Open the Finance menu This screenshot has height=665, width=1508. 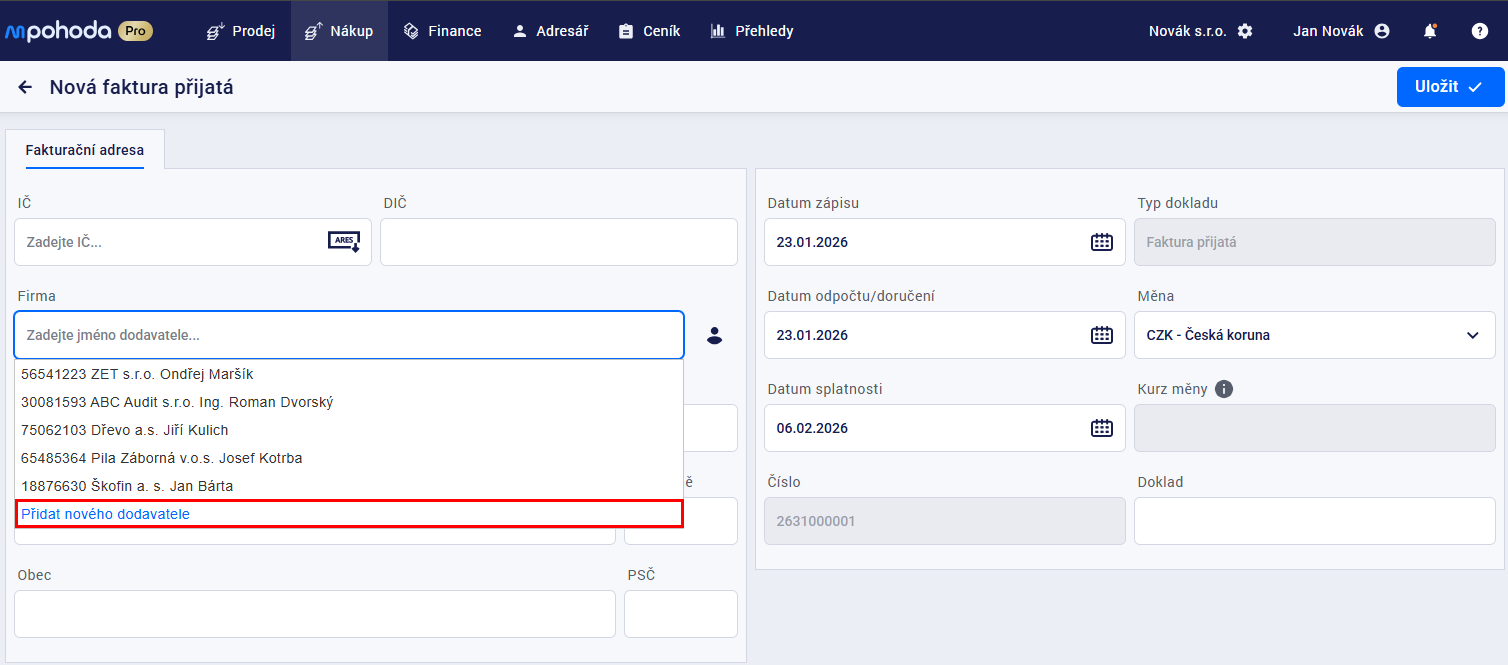pos(442,31)
